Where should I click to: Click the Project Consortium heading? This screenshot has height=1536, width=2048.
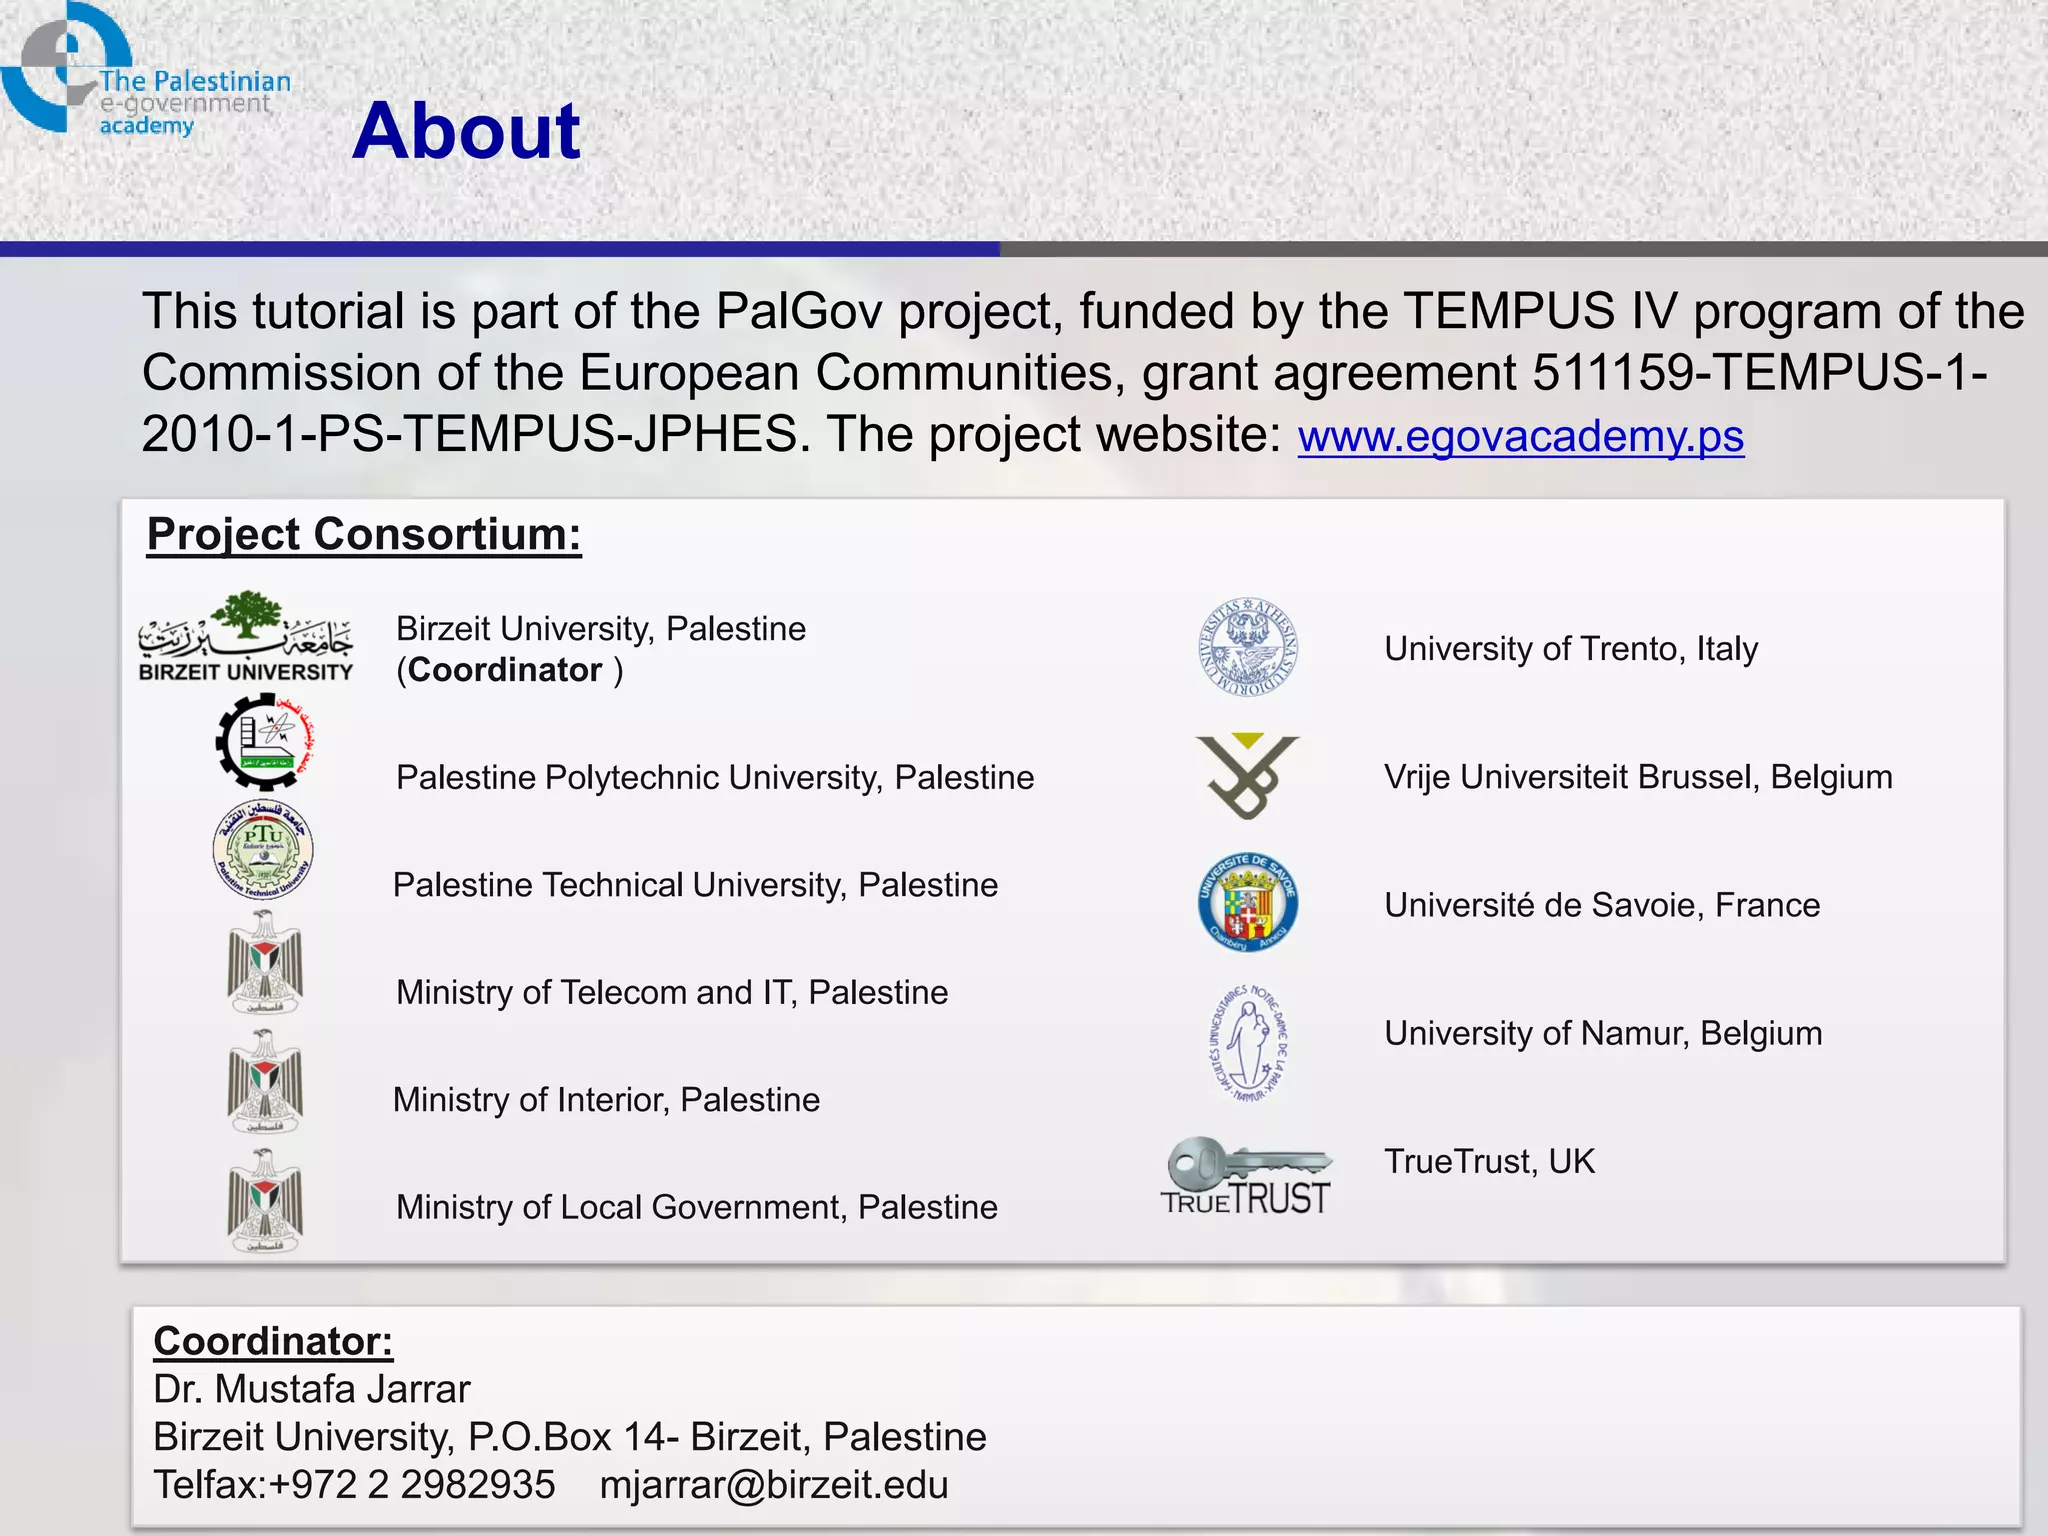[x=364, y=534]
